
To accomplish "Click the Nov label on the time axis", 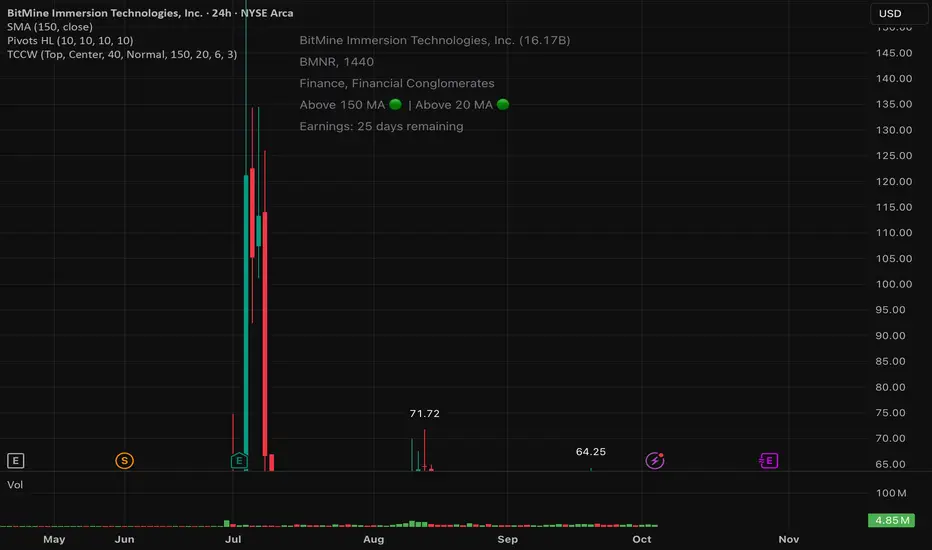I will click(789, 539).
